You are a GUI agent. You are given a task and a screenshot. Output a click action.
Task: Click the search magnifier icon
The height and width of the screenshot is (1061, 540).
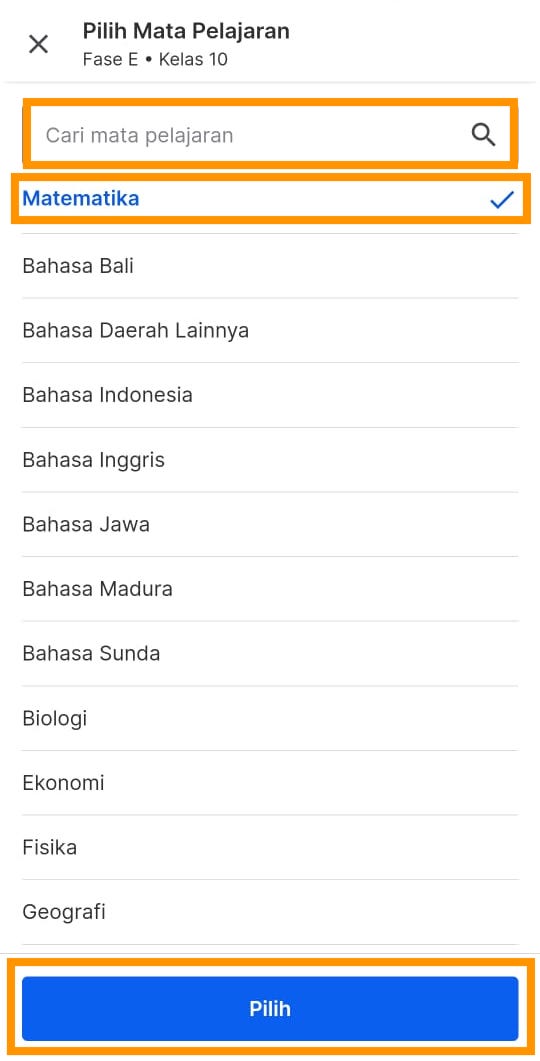tap(483, 135)
